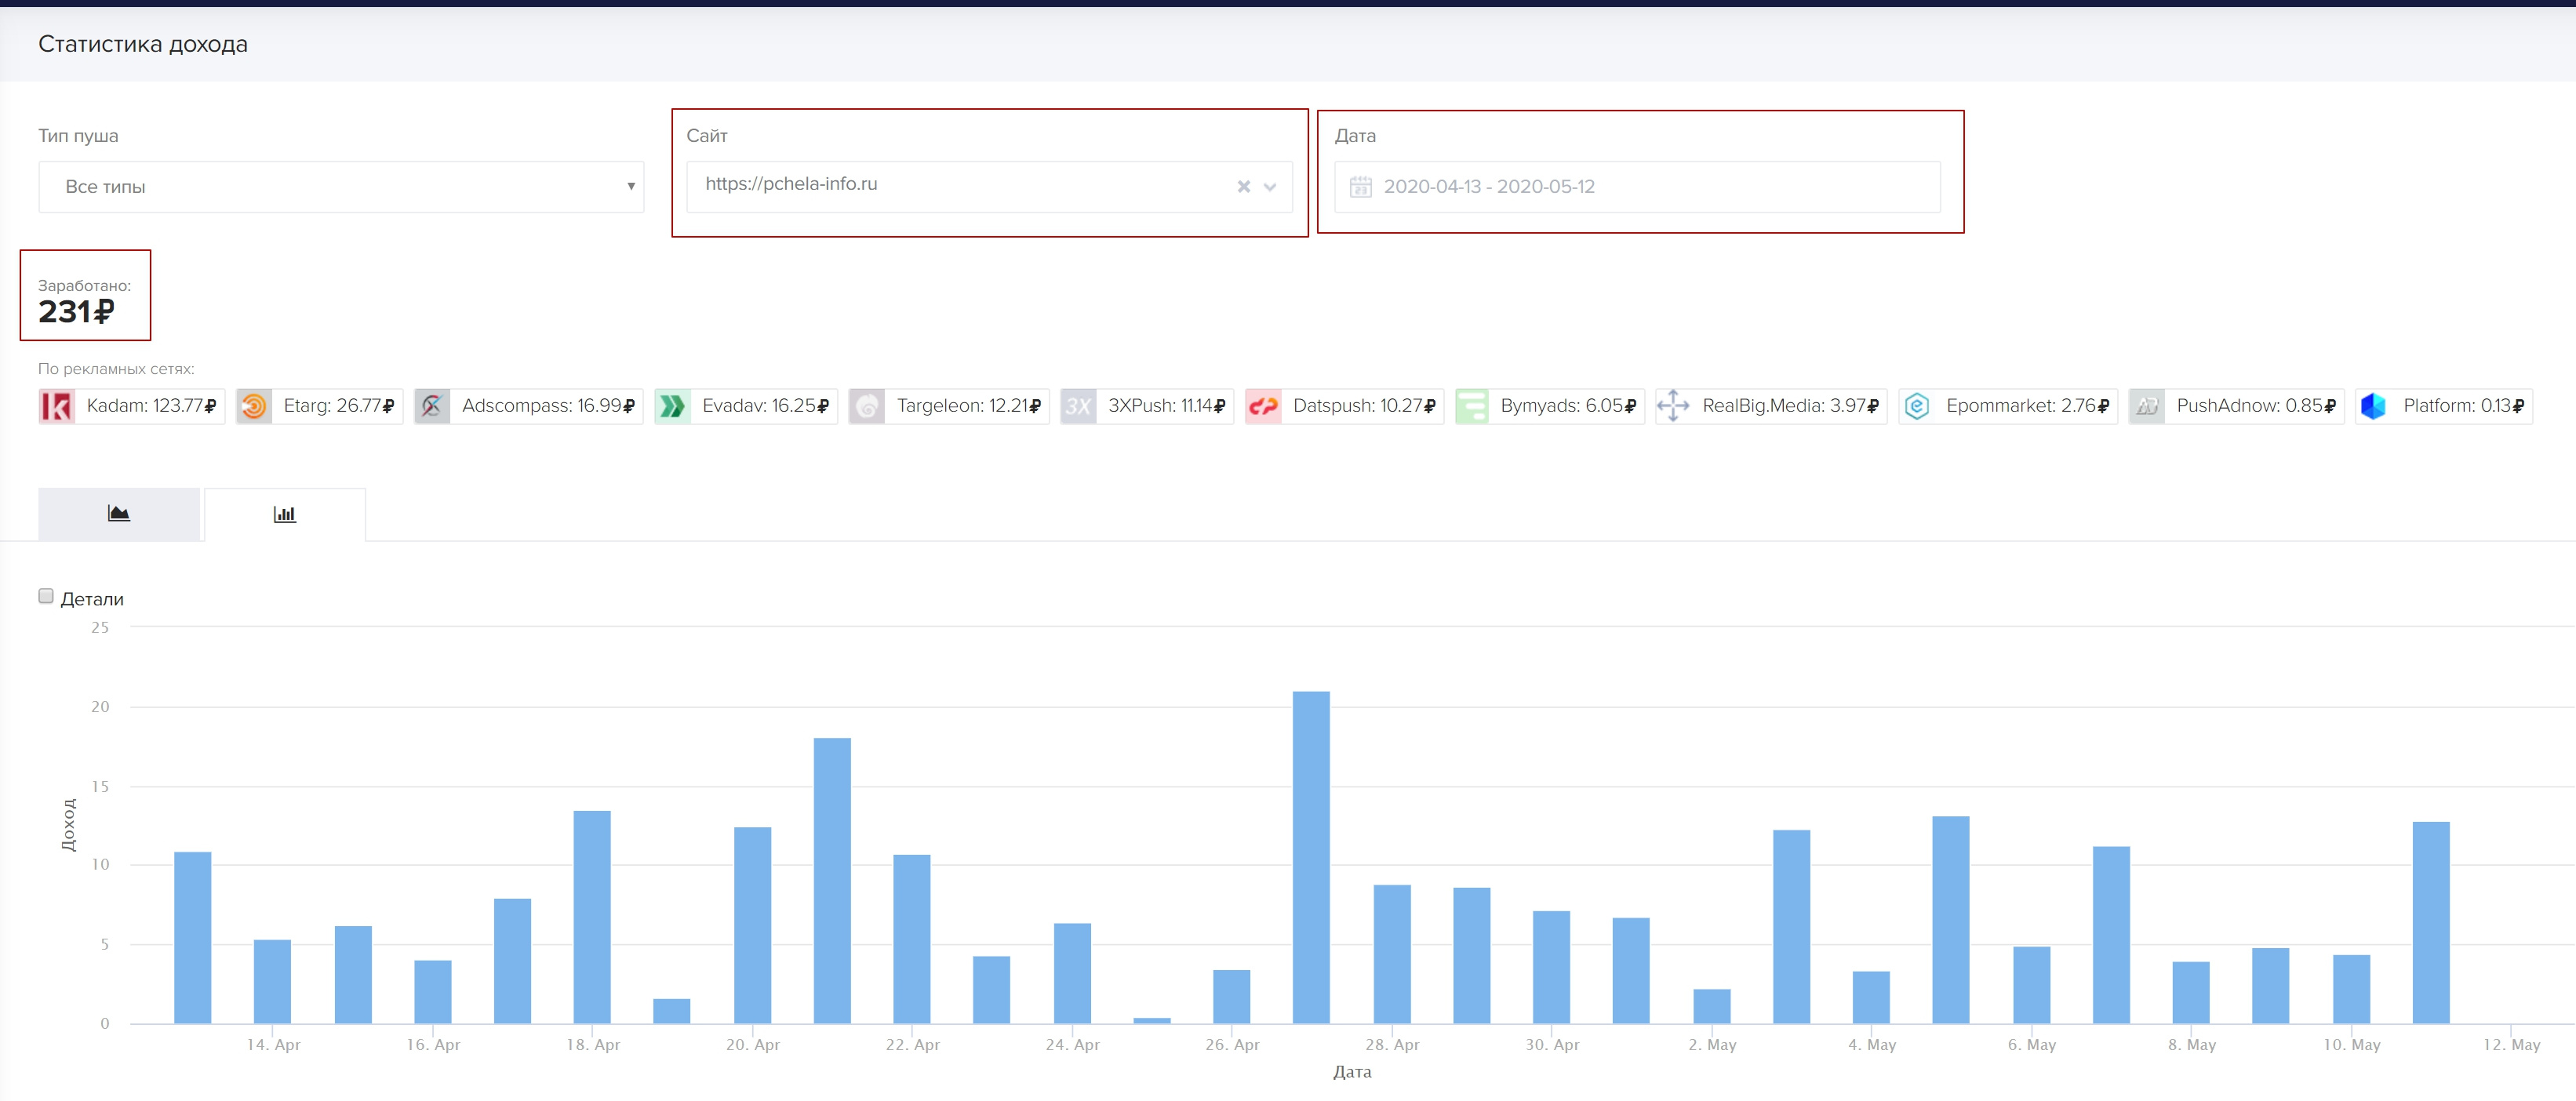This screenshot has height=1101, width=2576.
Task: Click the calendar icon in date field
Action: (1360, 187)
